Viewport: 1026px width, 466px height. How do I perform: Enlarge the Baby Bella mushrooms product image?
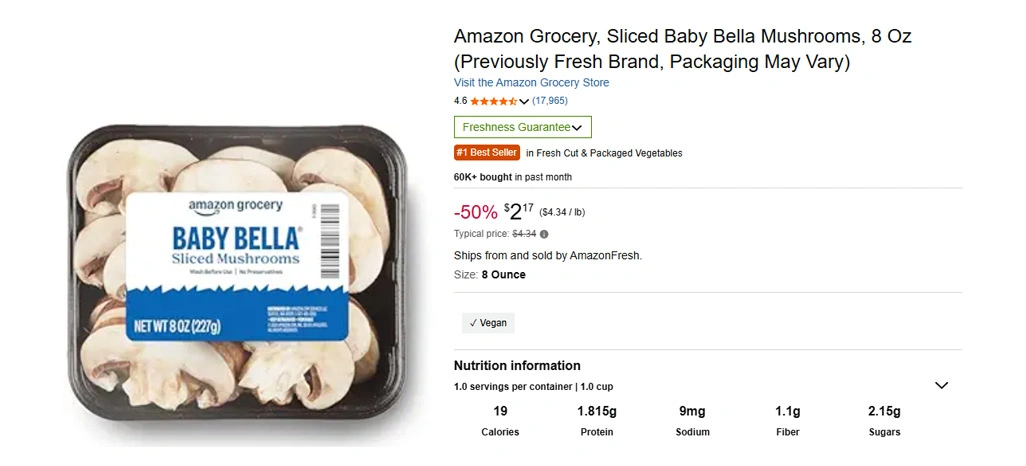pos(237,261)
